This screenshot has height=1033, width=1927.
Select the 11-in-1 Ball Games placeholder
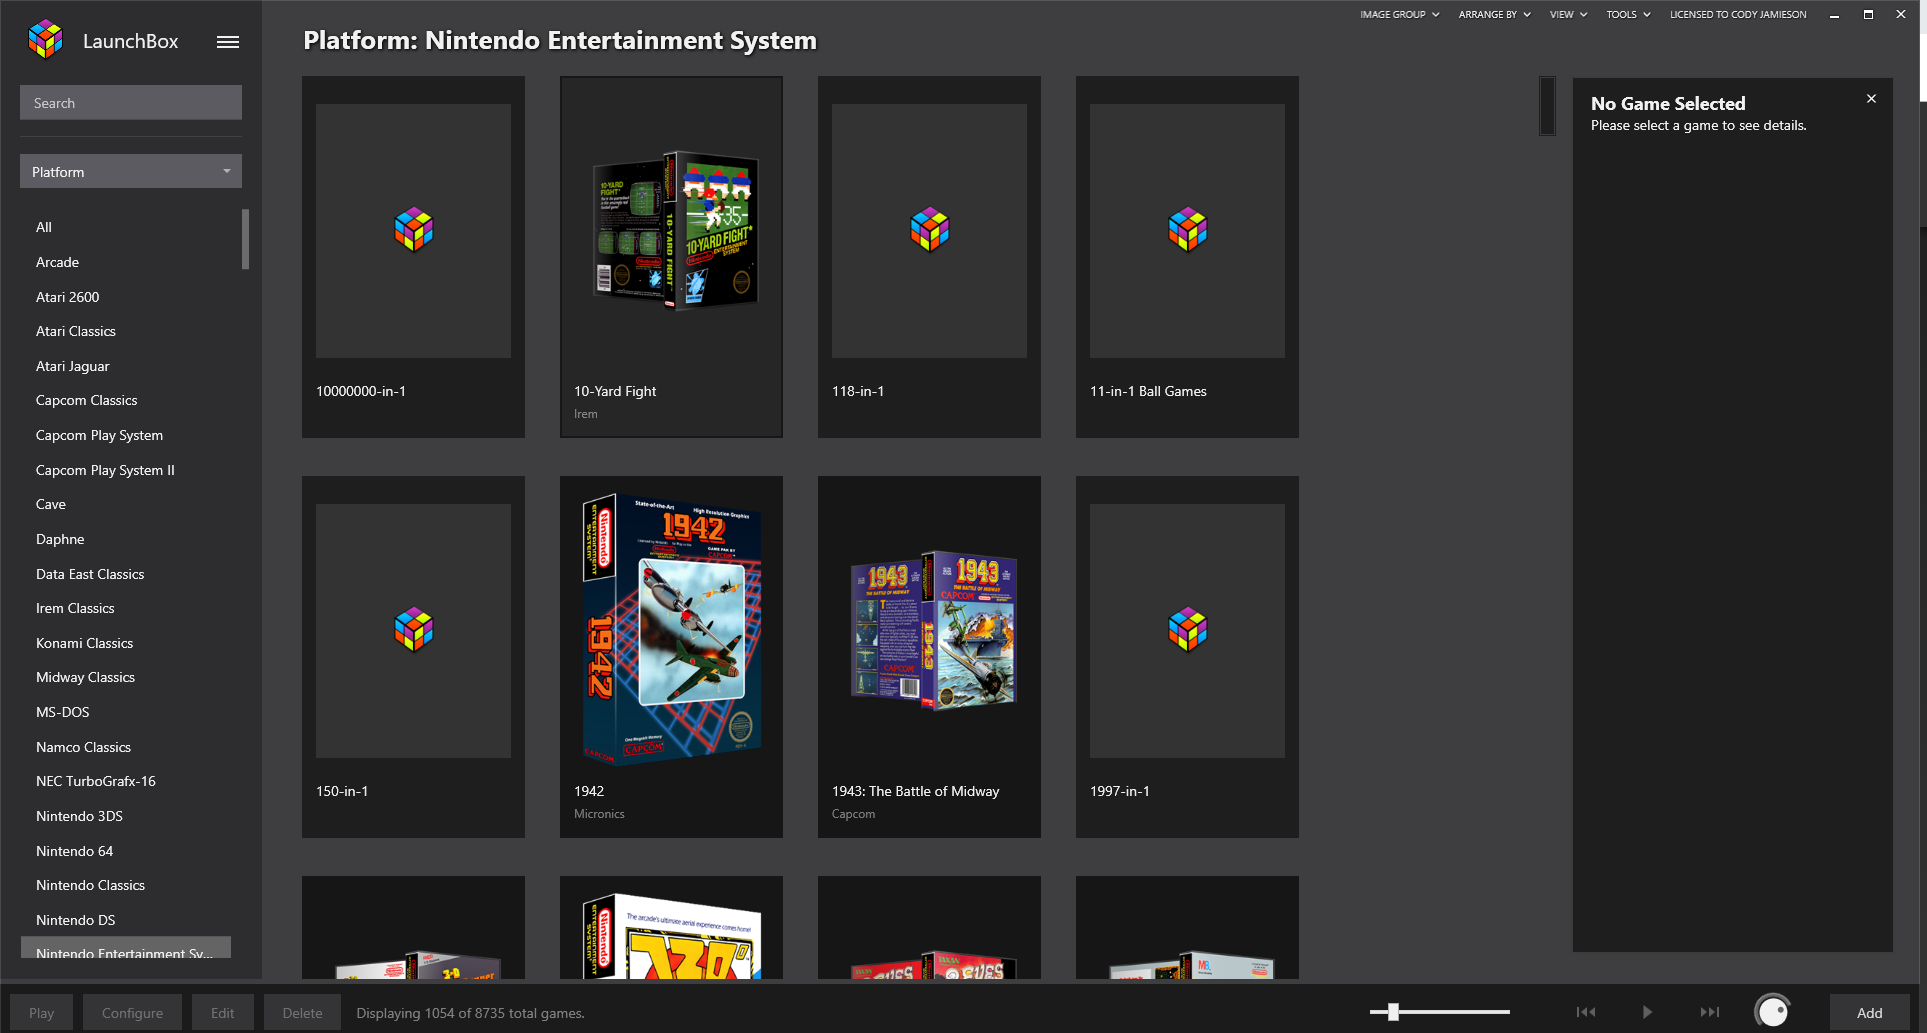point(1187,231)
